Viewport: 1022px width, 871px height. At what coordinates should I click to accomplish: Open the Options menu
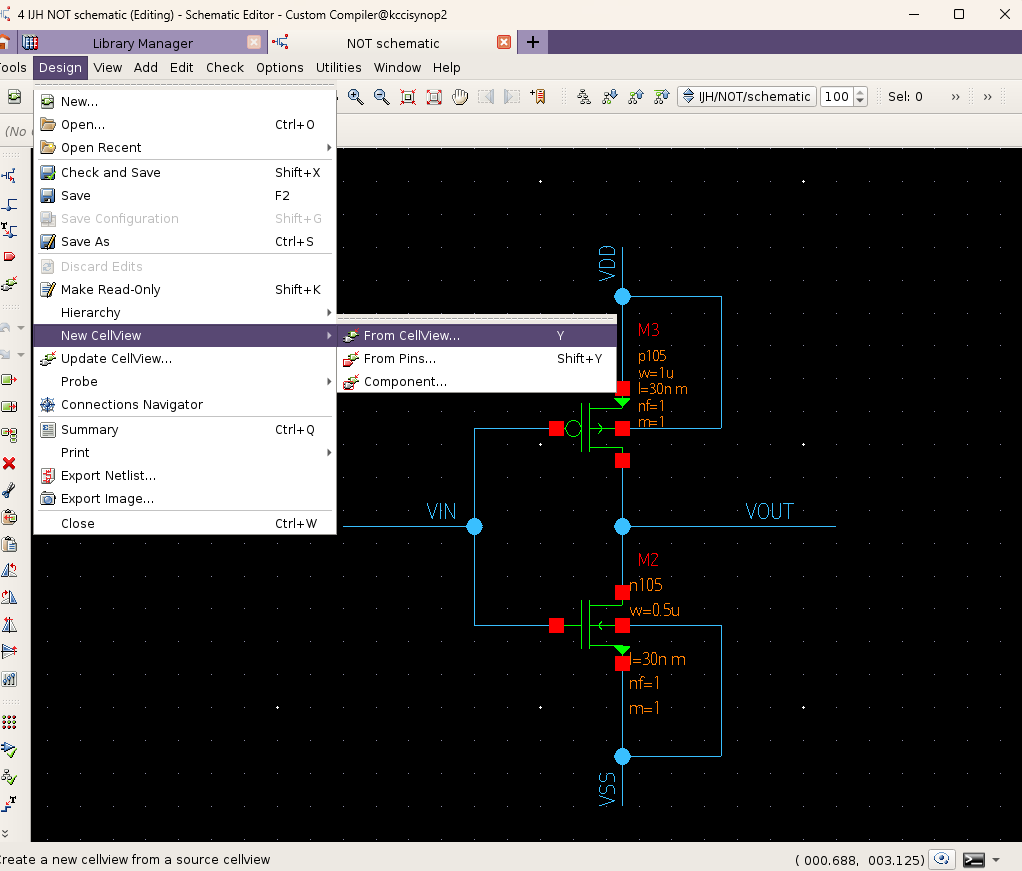[x=280, y=68]
